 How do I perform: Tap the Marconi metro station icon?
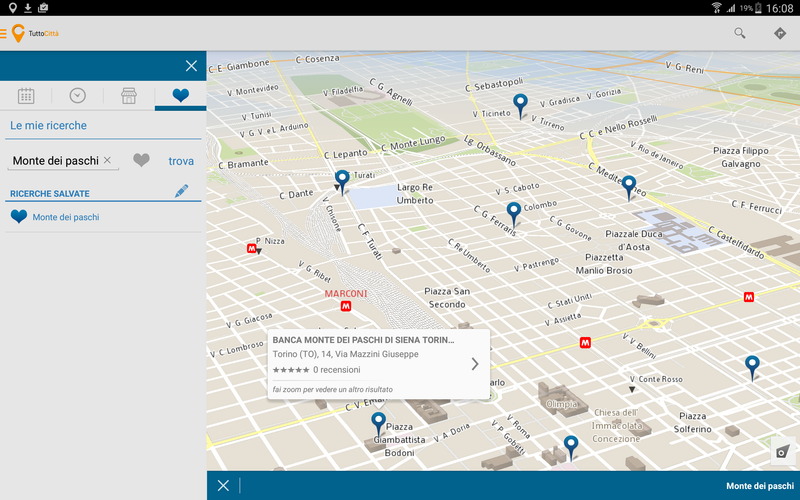[x=346, y=306]
